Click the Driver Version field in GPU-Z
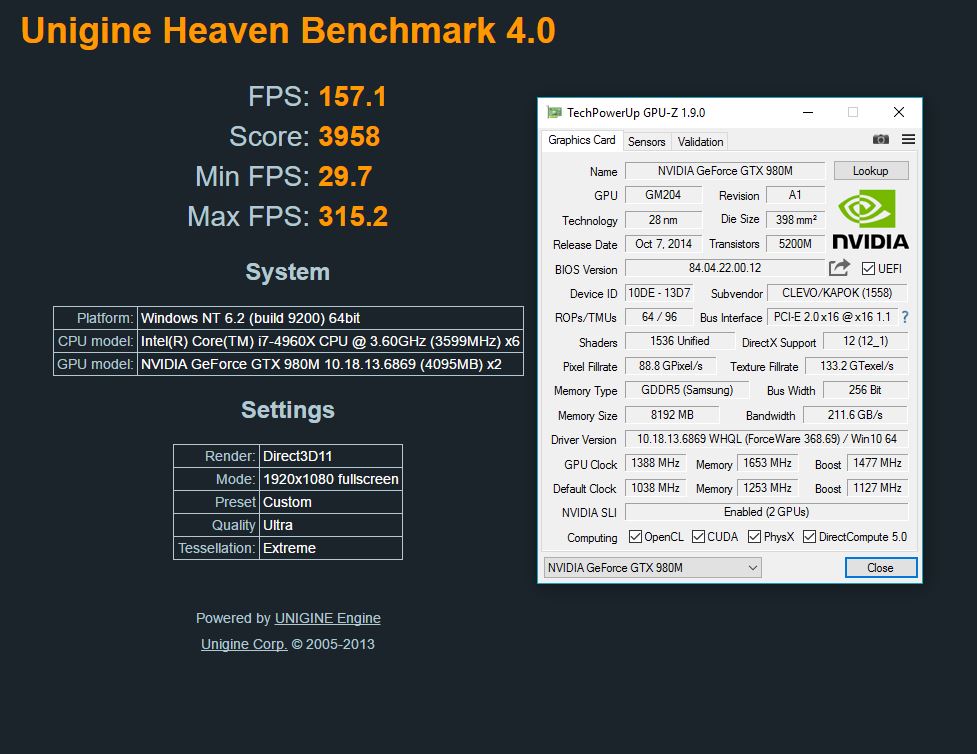The image size is (977, 754). coord(766,439)
